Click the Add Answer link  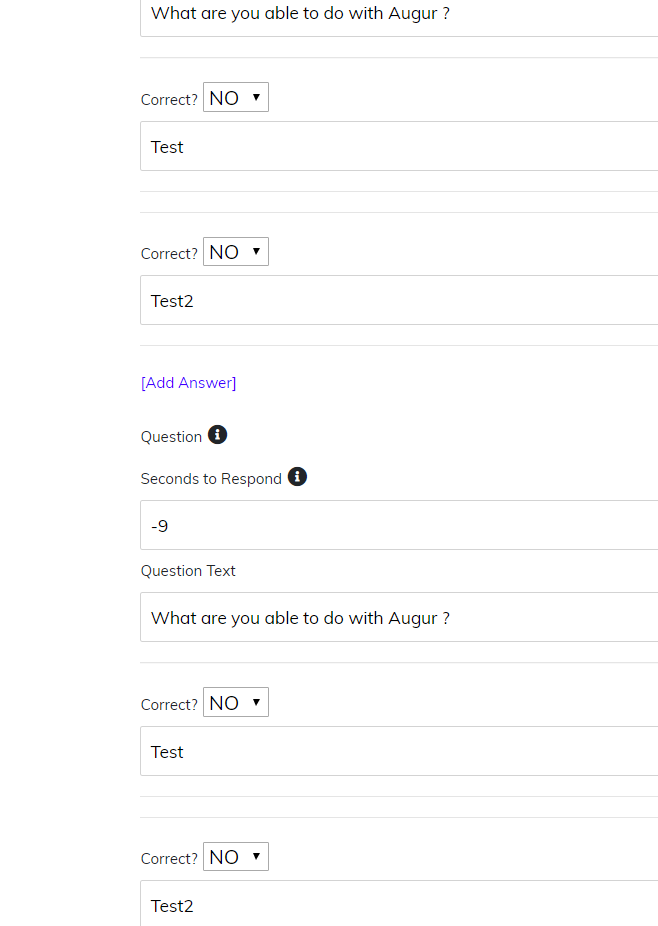tap(188, 382)
